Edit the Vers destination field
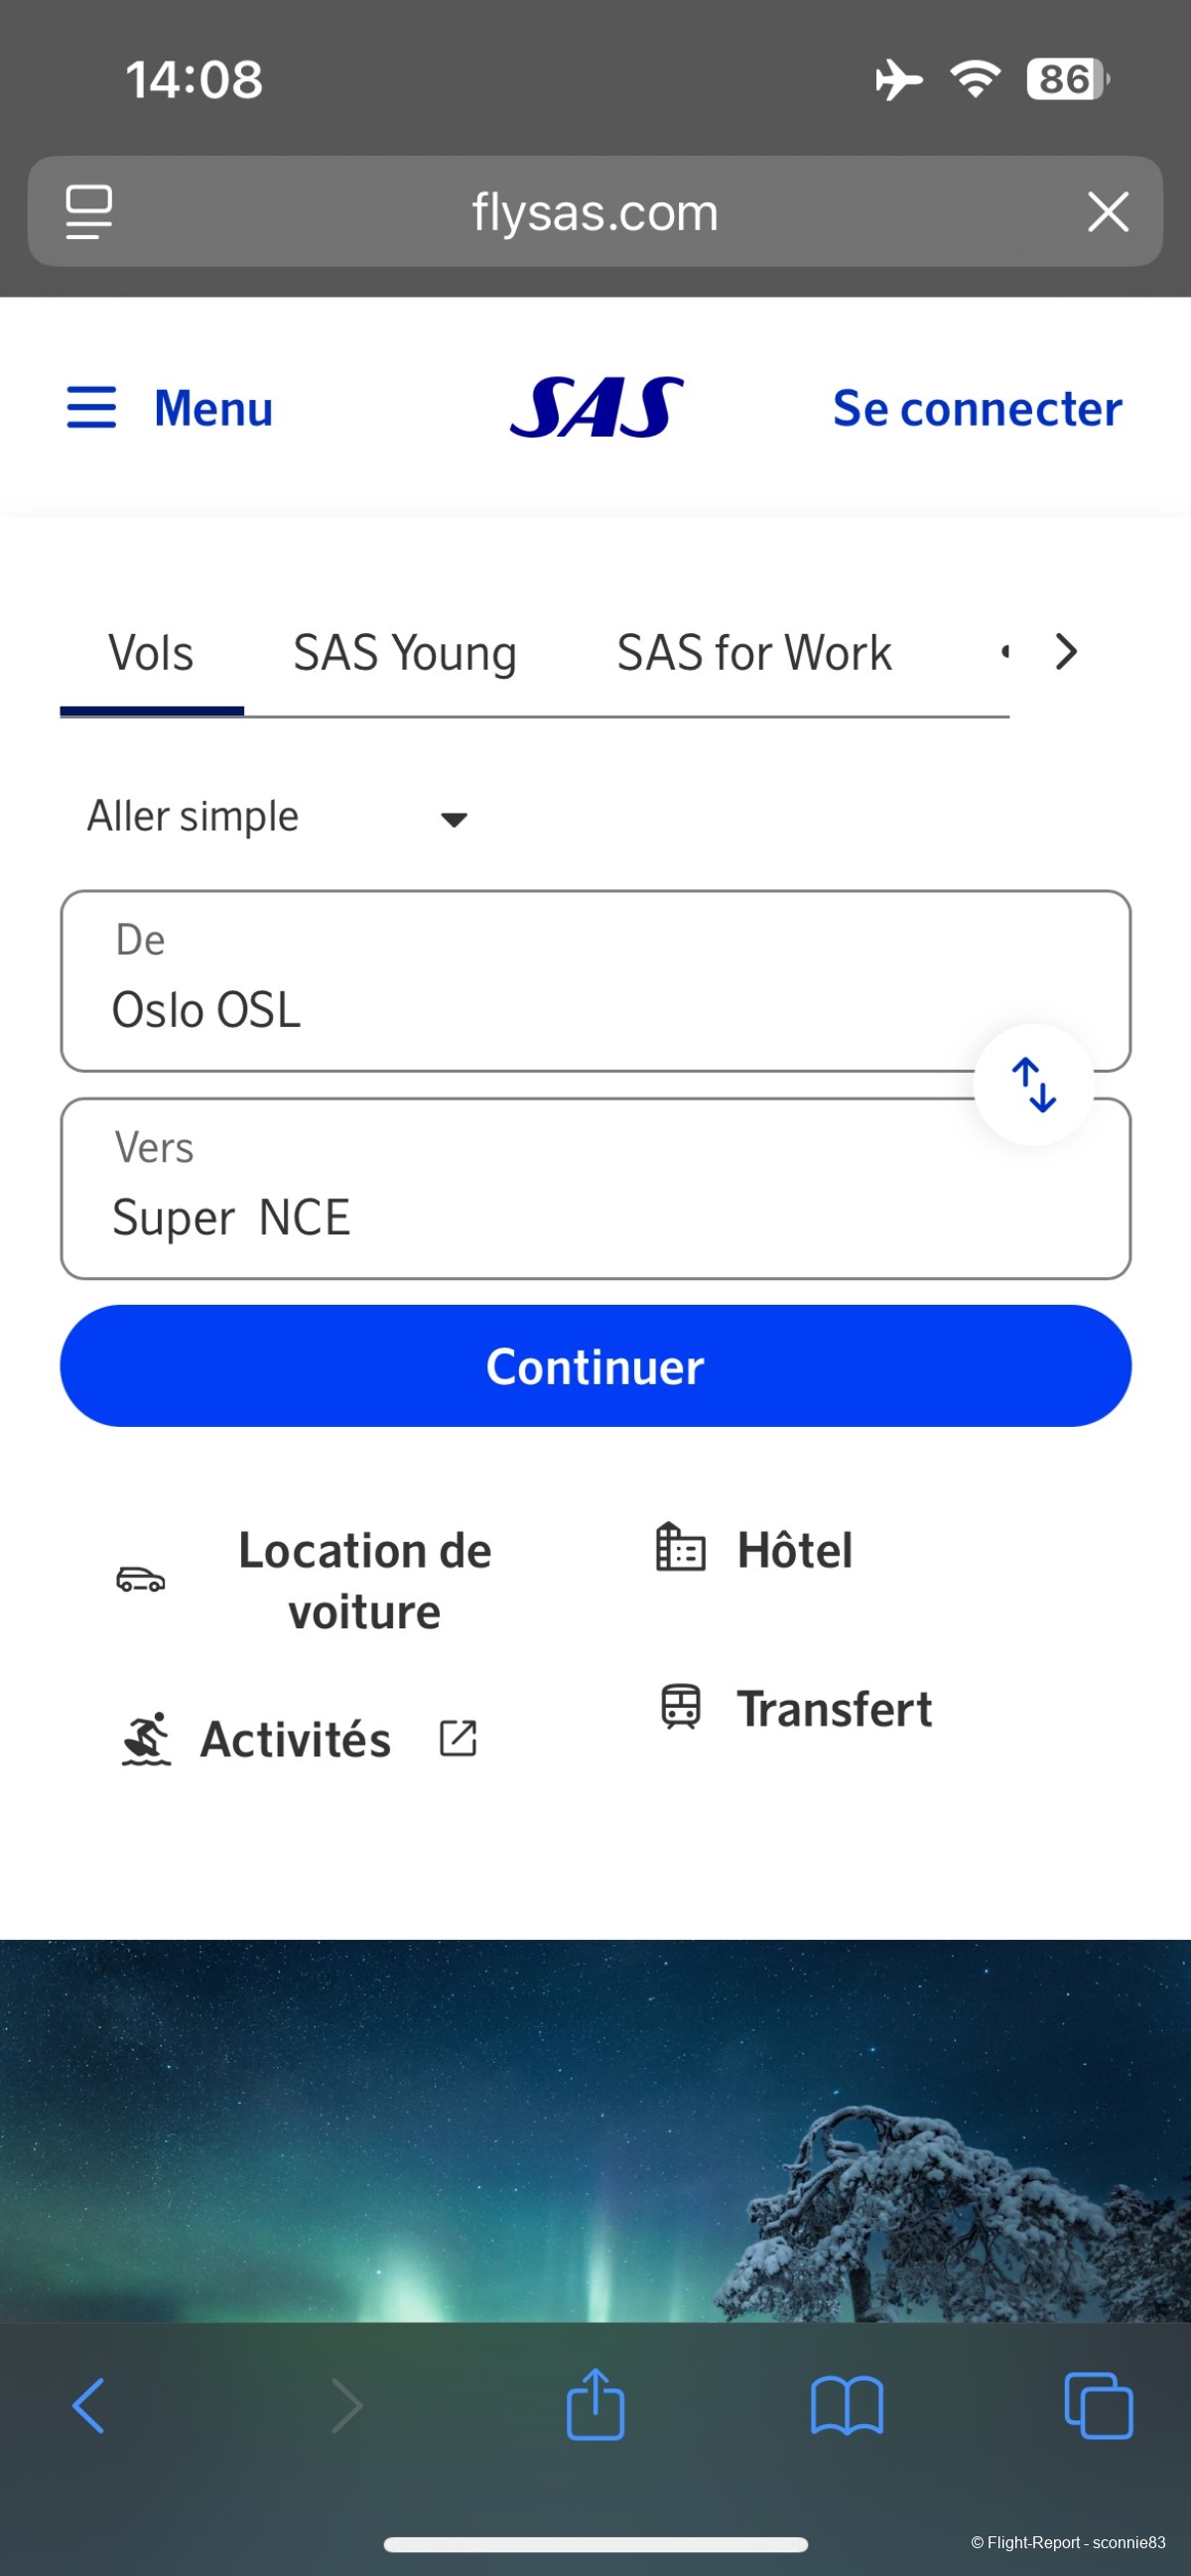Screen dimensions: 1191x2576 click(x=520, y=1189)
